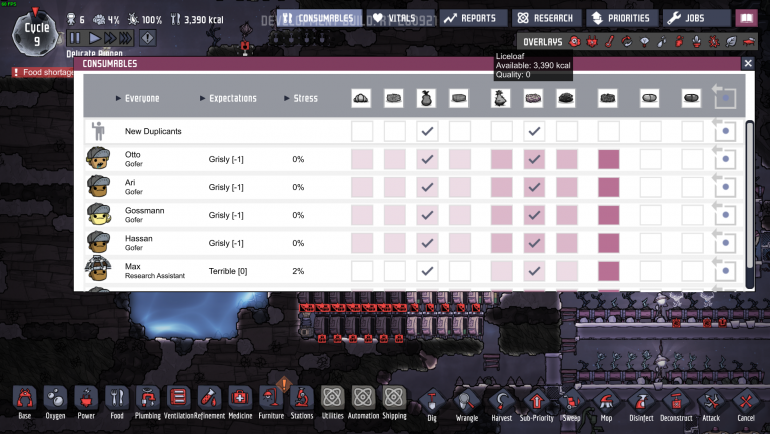Viewport: 770px width, 434px height.
Task: Reset Otto's row with the arrow-box button
Action: coord(724,158)
